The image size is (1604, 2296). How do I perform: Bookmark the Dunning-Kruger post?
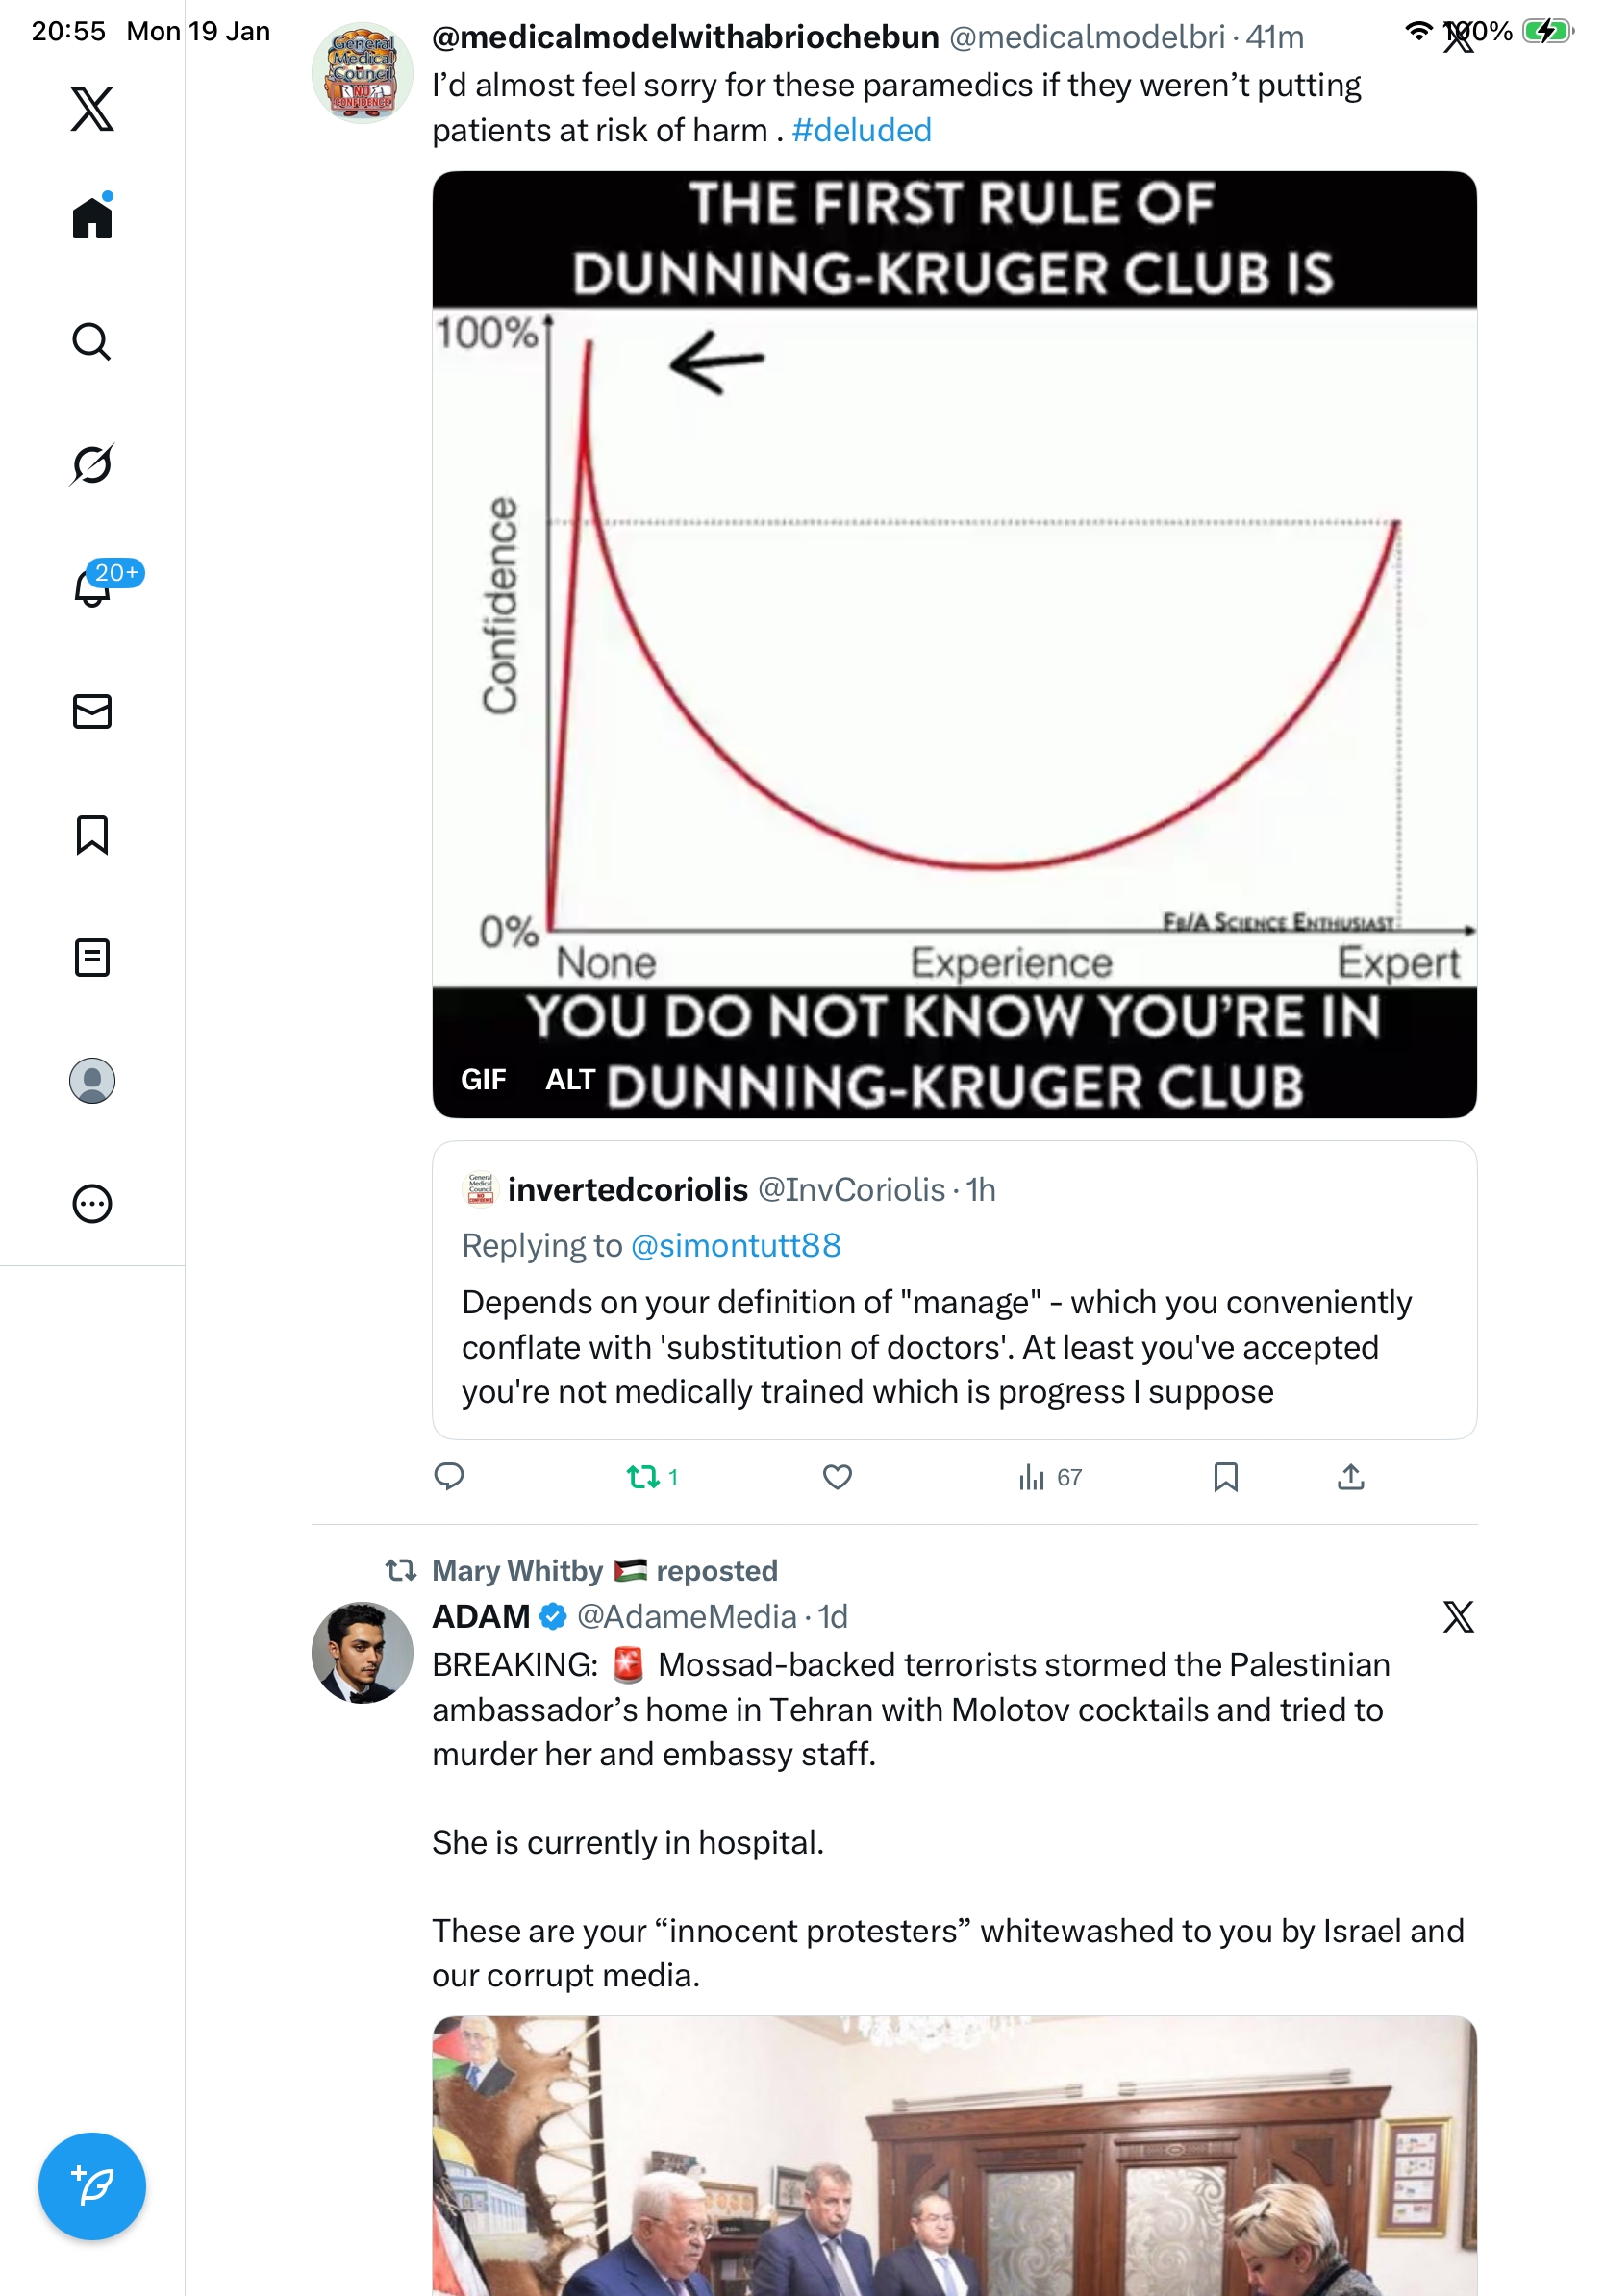click(1225, 1476)
